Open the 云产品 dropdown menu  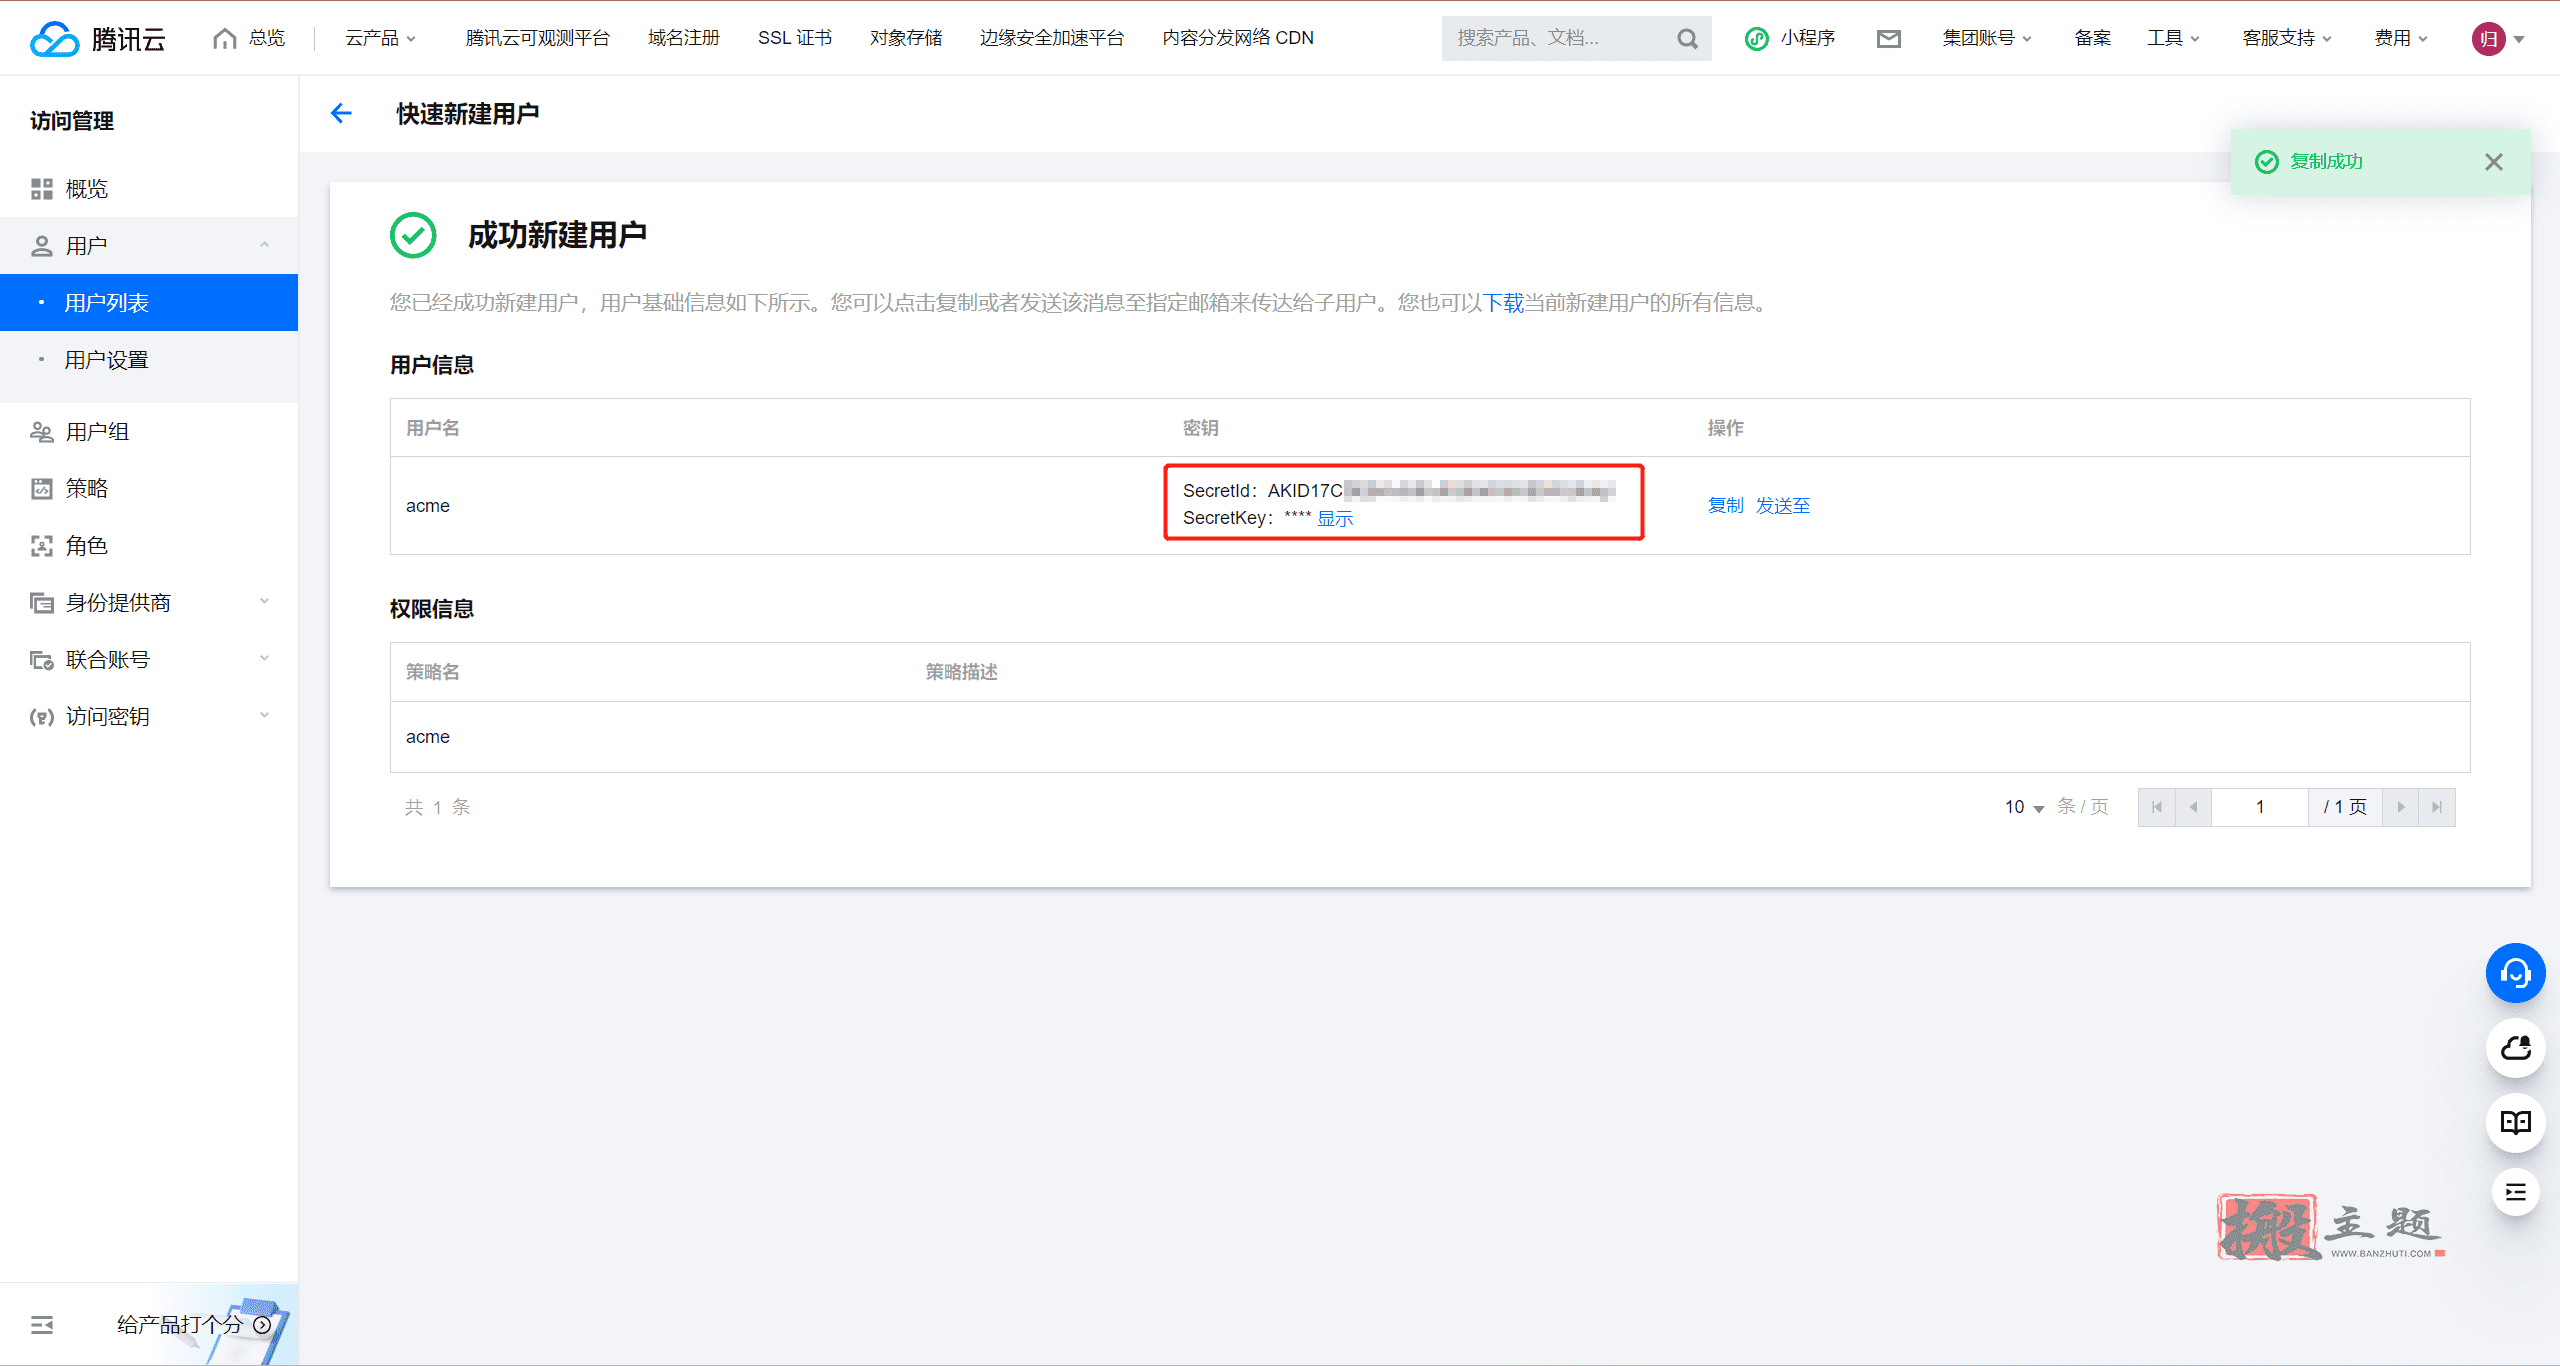380,38
